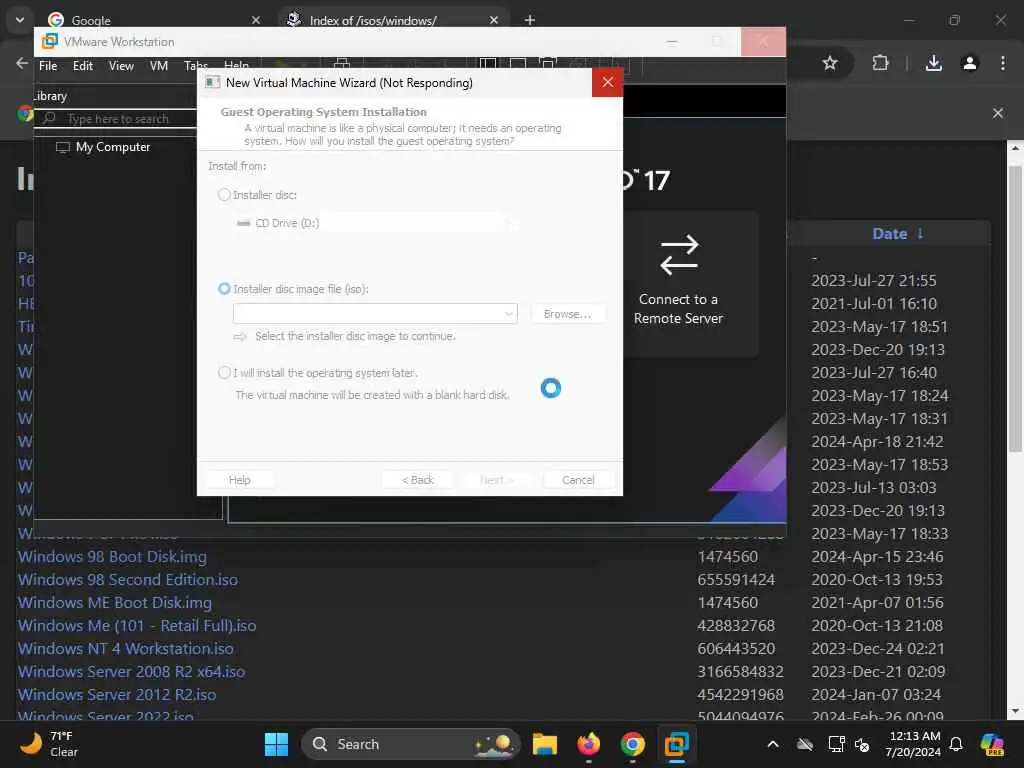Switch to Index of /isos/windows/ tab

point(392,20)
